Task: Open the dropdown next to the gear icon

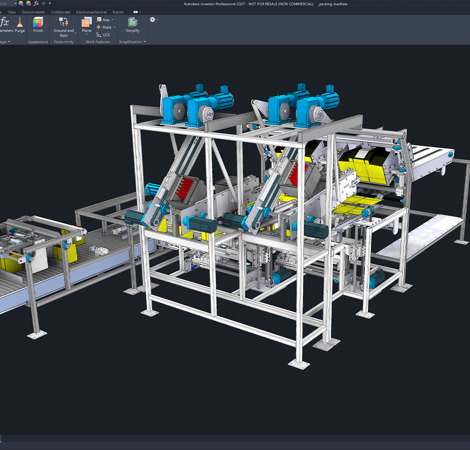Action: (x=157, y=20)
